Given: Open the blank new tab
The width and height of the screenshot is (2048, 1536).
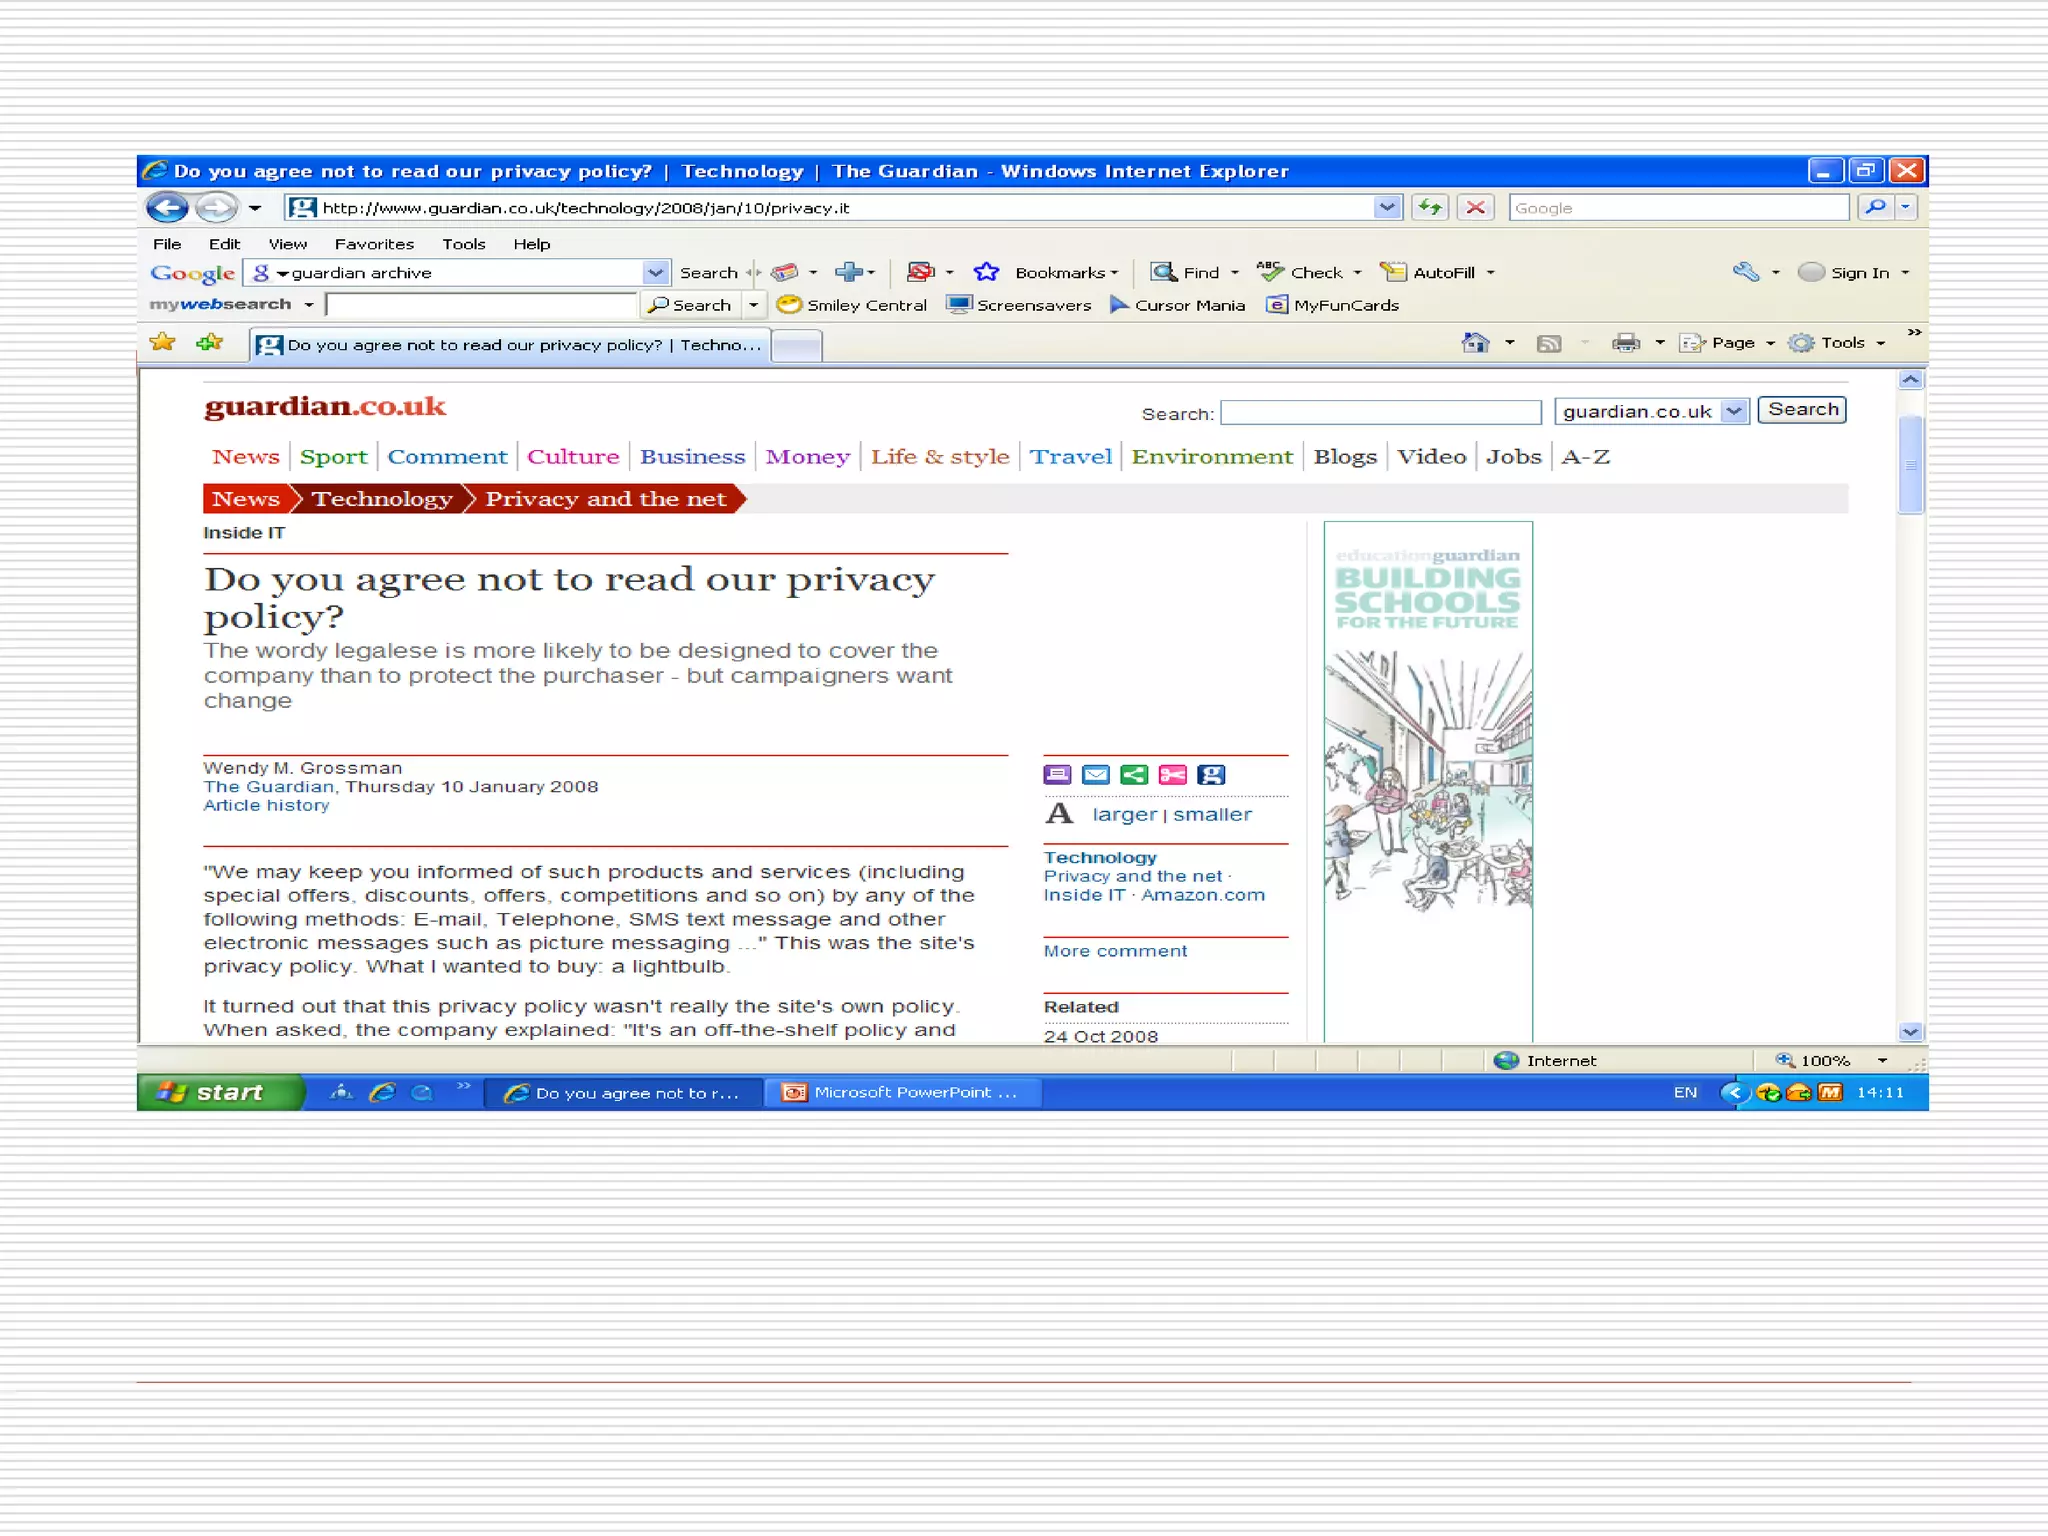Looking at the screenshot, I should pos(797,346).
